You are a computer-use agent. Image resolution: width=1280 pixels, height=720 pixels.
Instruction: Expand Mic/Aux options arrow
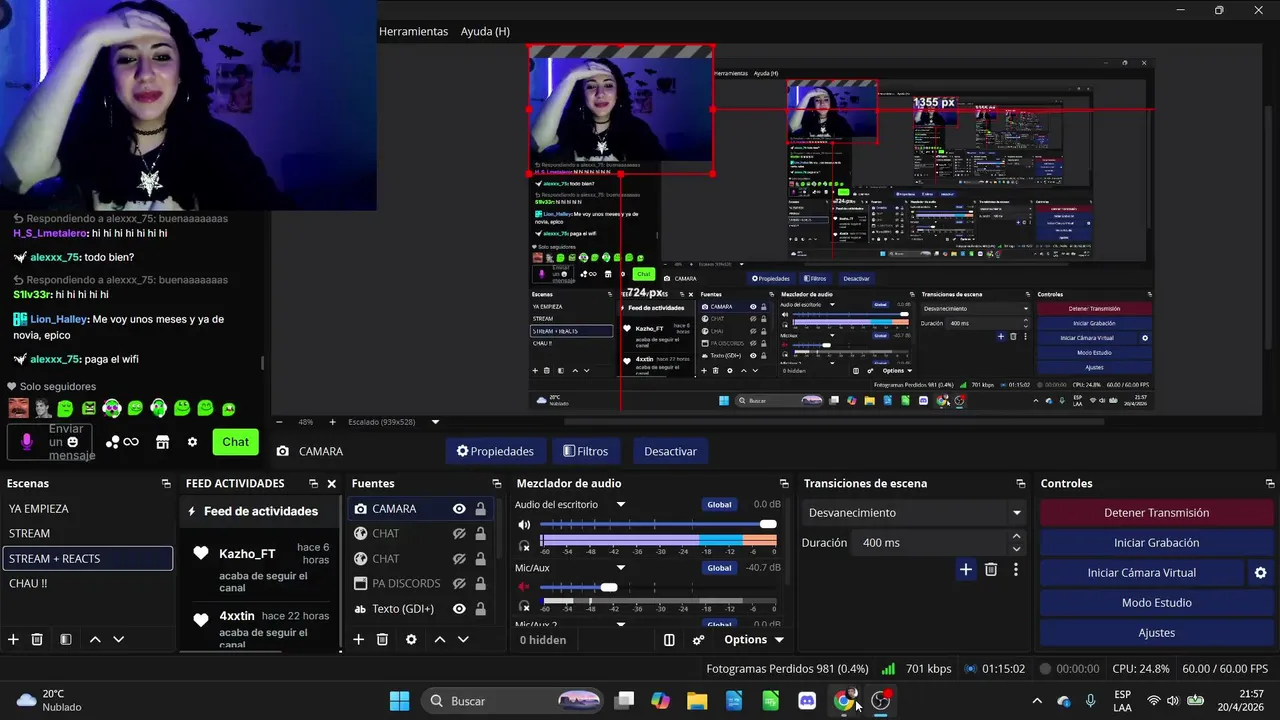coord(621,568)
